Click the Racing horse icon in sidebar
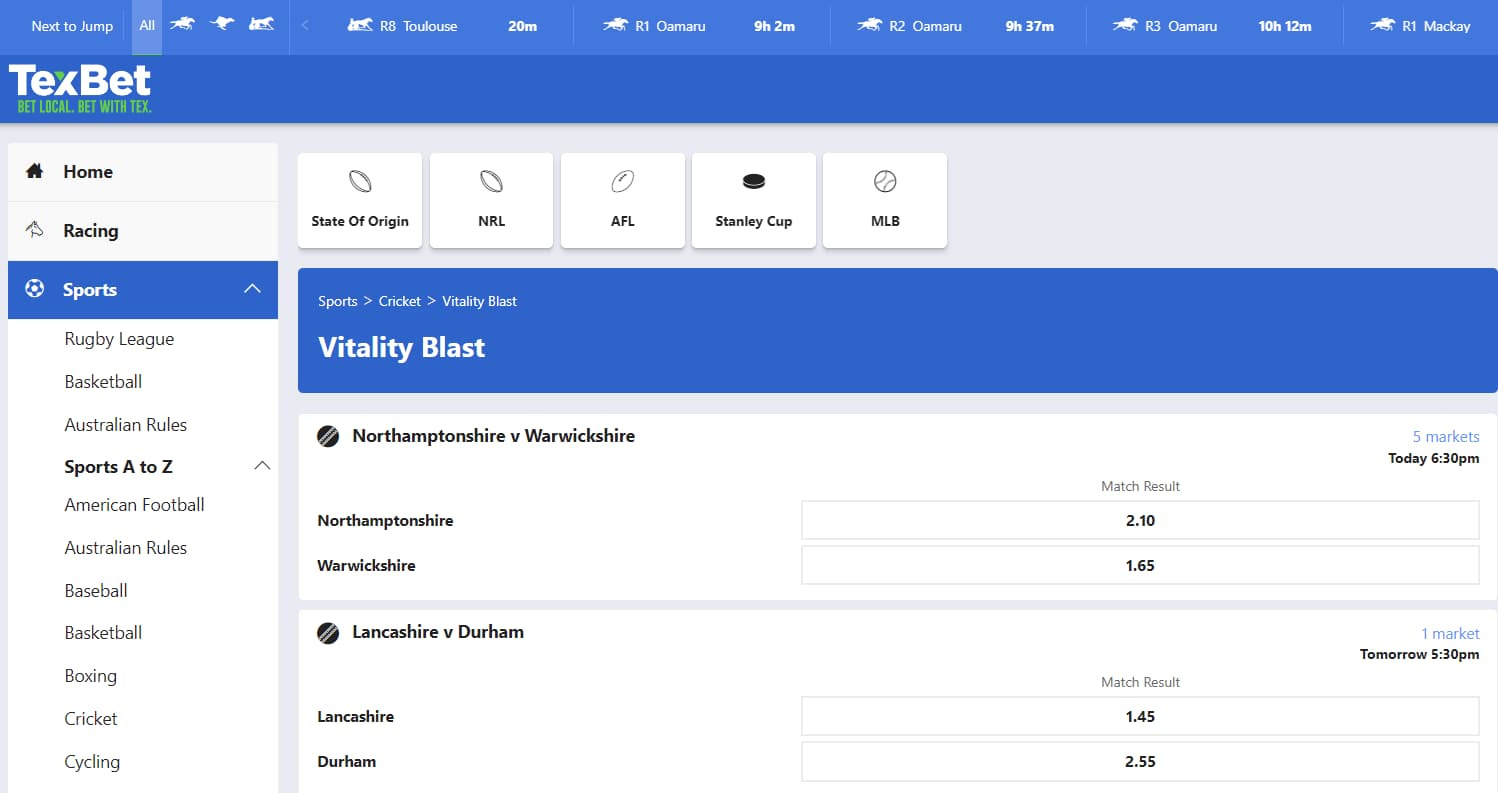 (x=35, y=230)
